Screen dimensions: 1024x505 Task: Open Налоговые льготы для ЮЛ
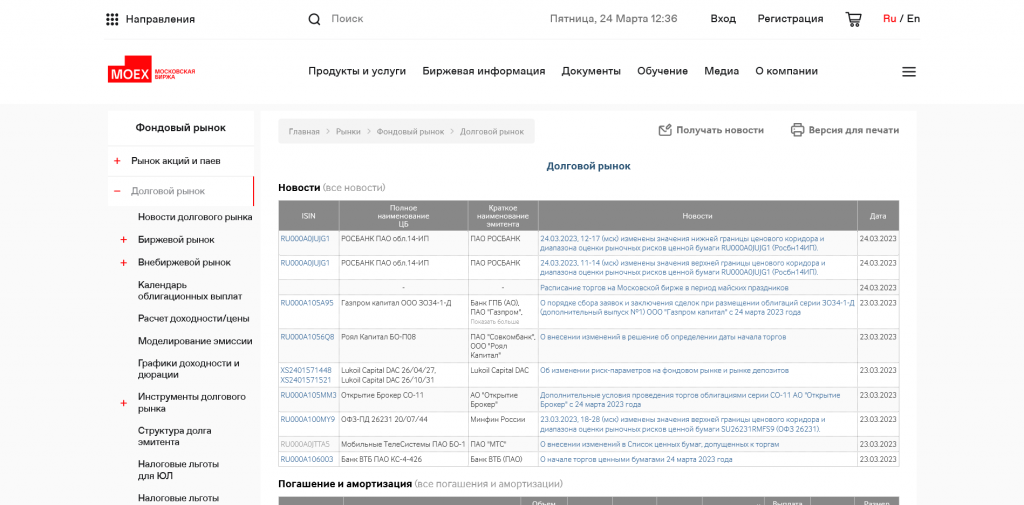click(x=178, y=470)
